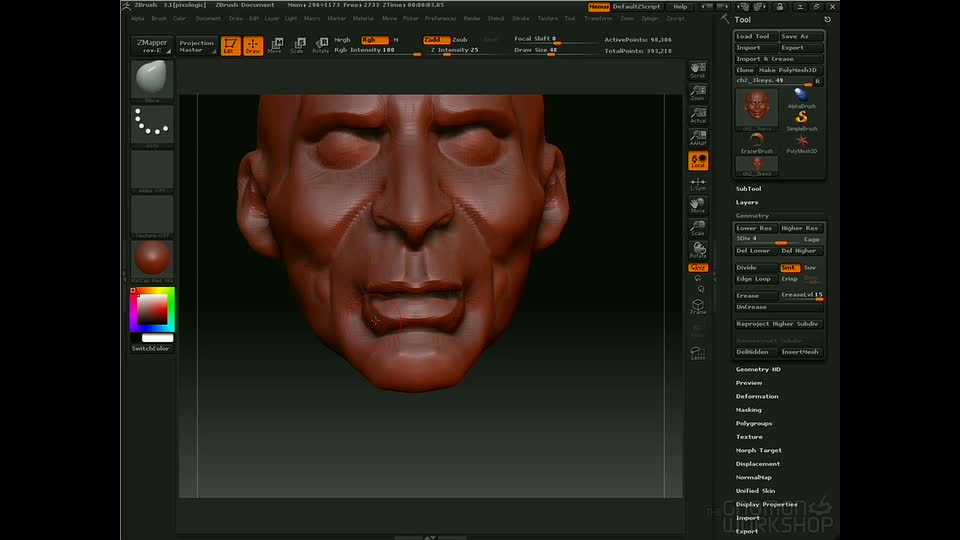
Task: Click the SwitchColor button
Action: pos(152,348)
